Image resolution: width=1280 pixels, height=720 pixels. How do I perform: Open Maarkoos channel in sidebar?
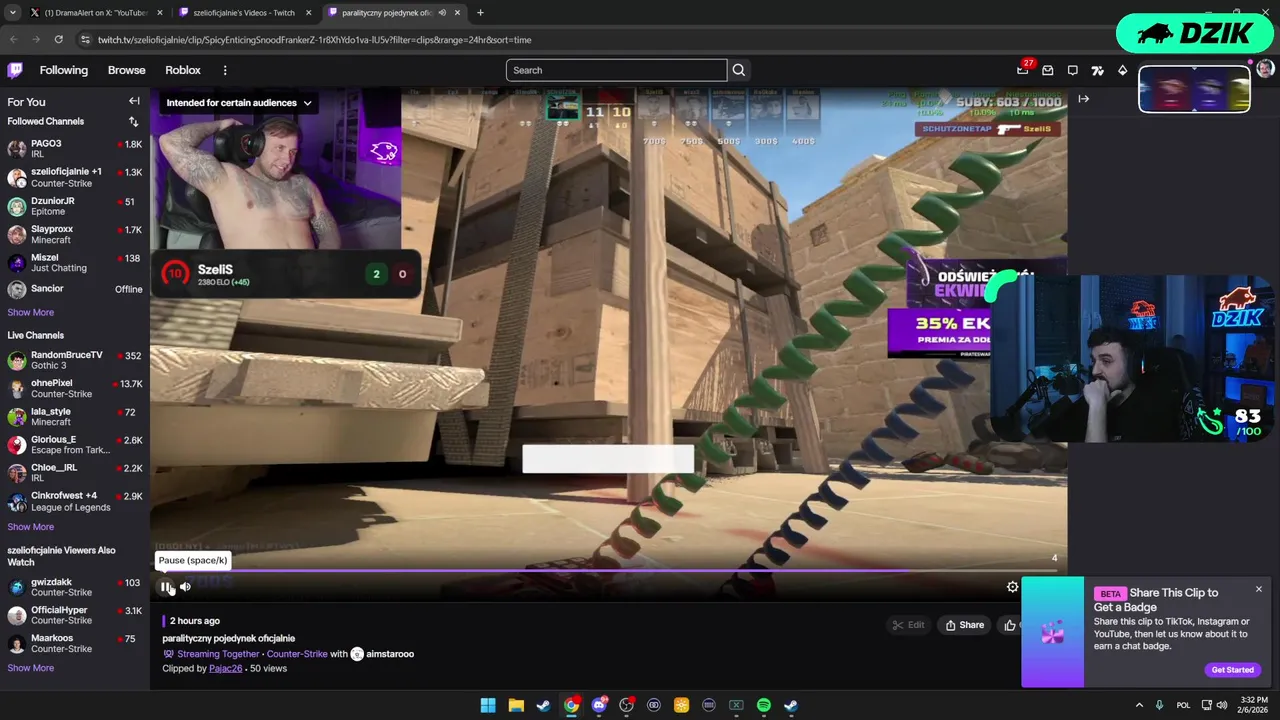click(75, 643)
